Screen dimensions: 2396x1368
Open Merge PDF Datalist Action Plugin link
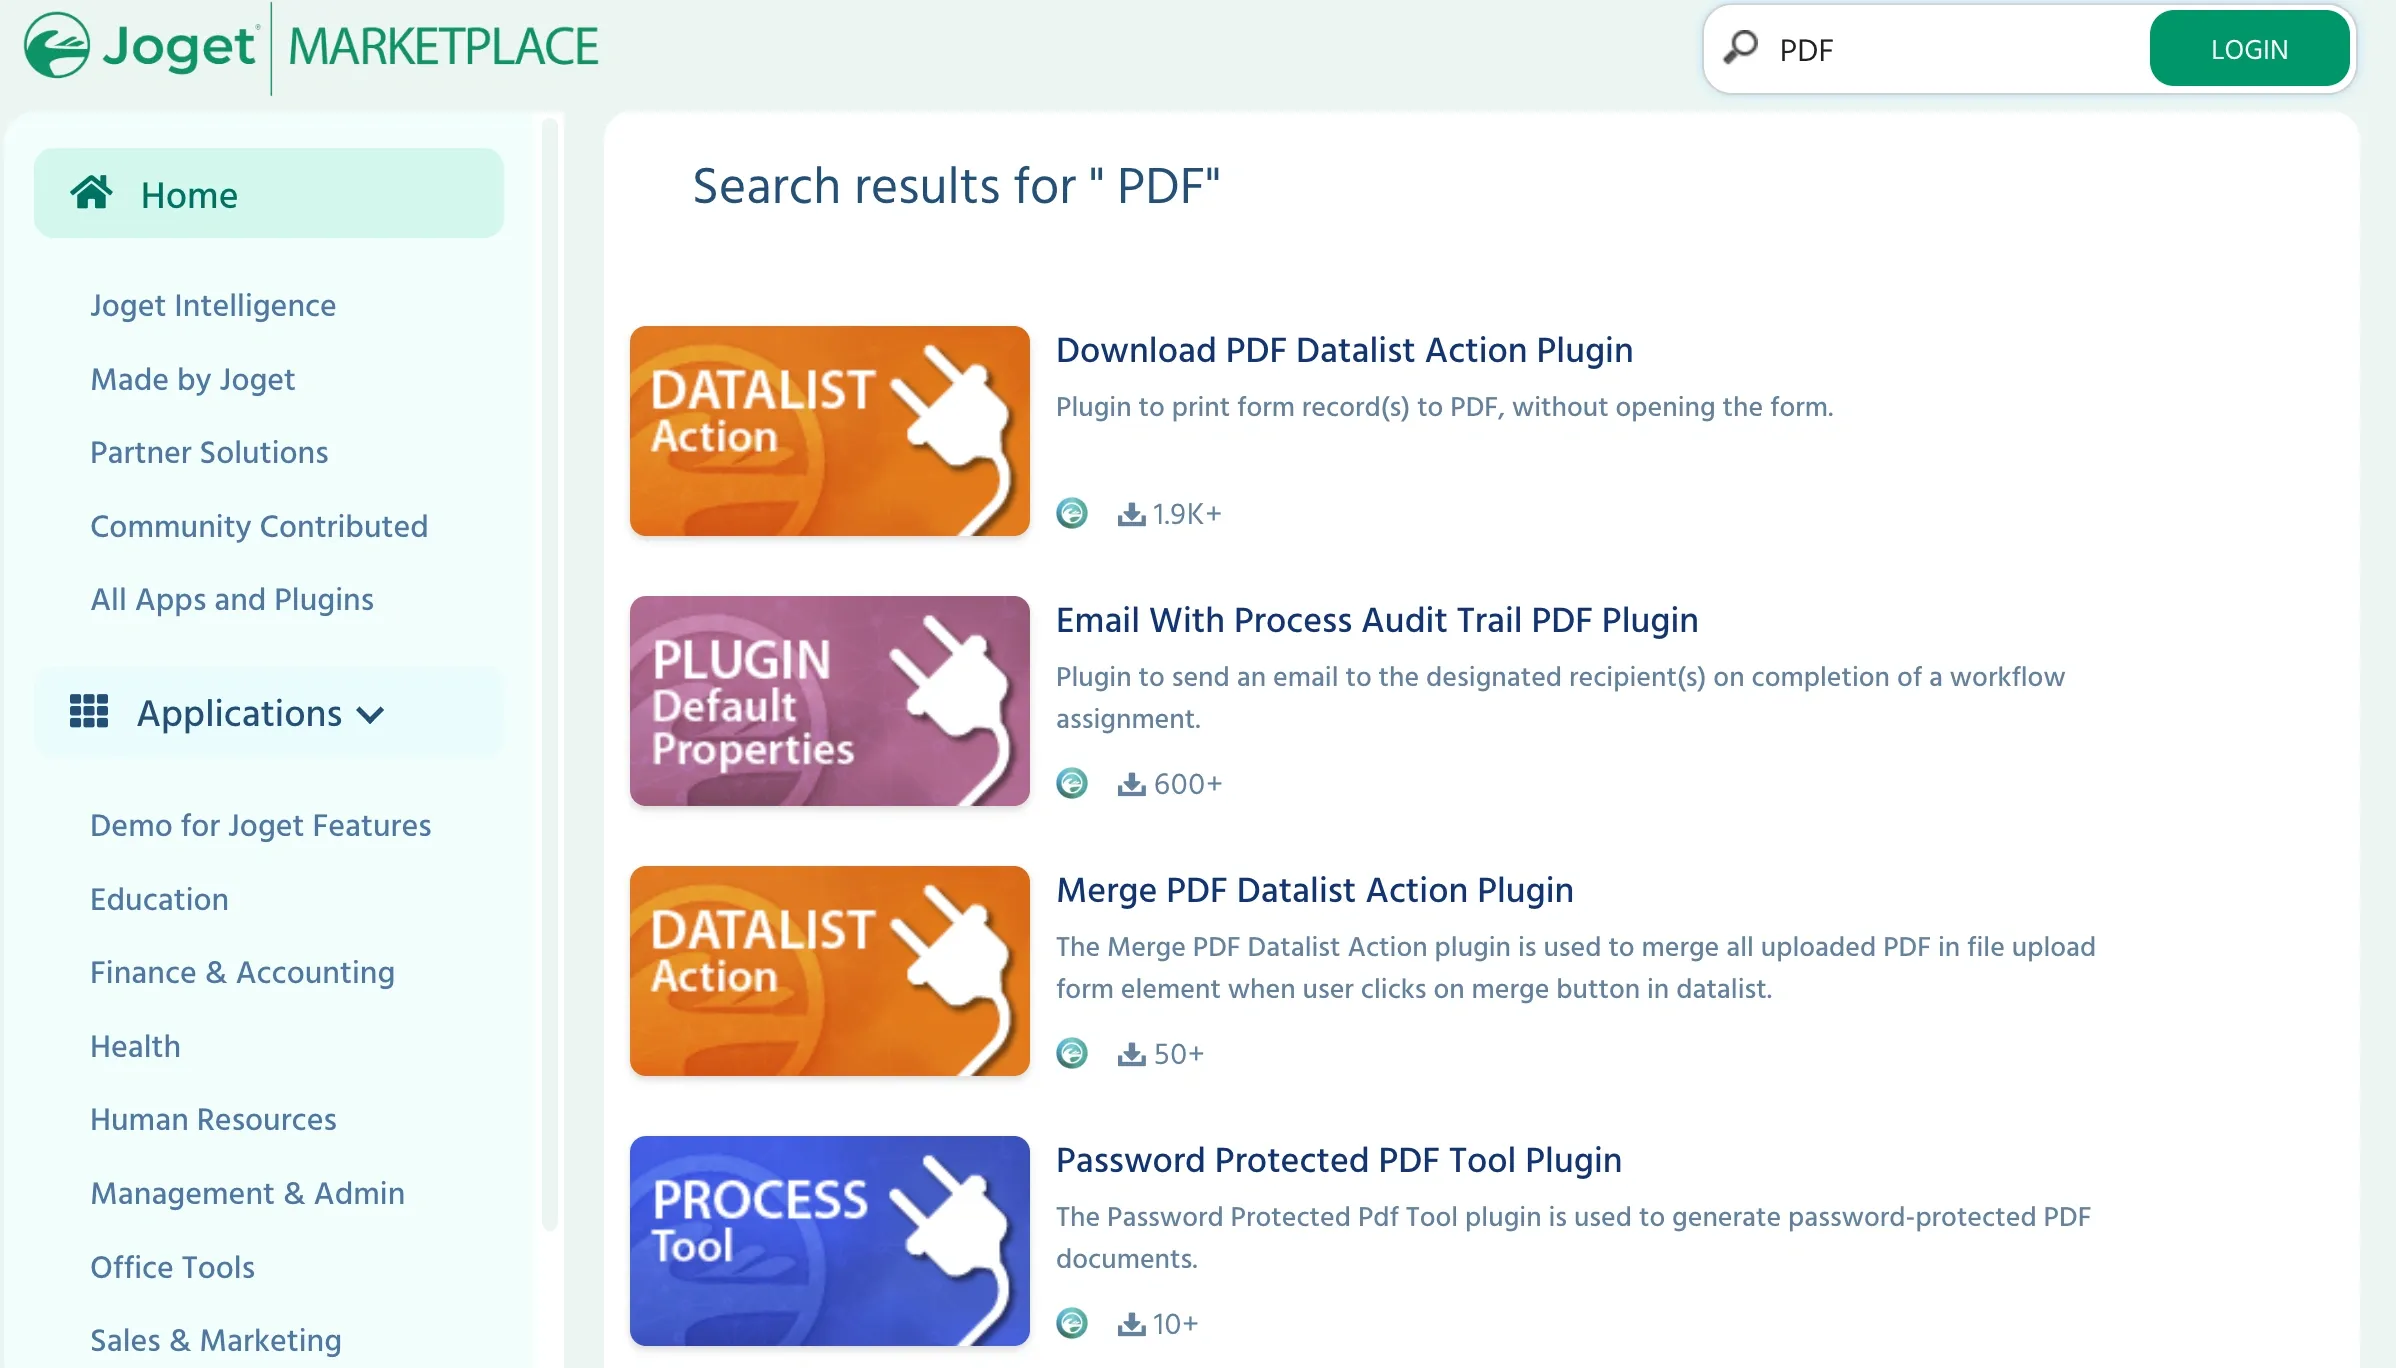point(1314,890)
